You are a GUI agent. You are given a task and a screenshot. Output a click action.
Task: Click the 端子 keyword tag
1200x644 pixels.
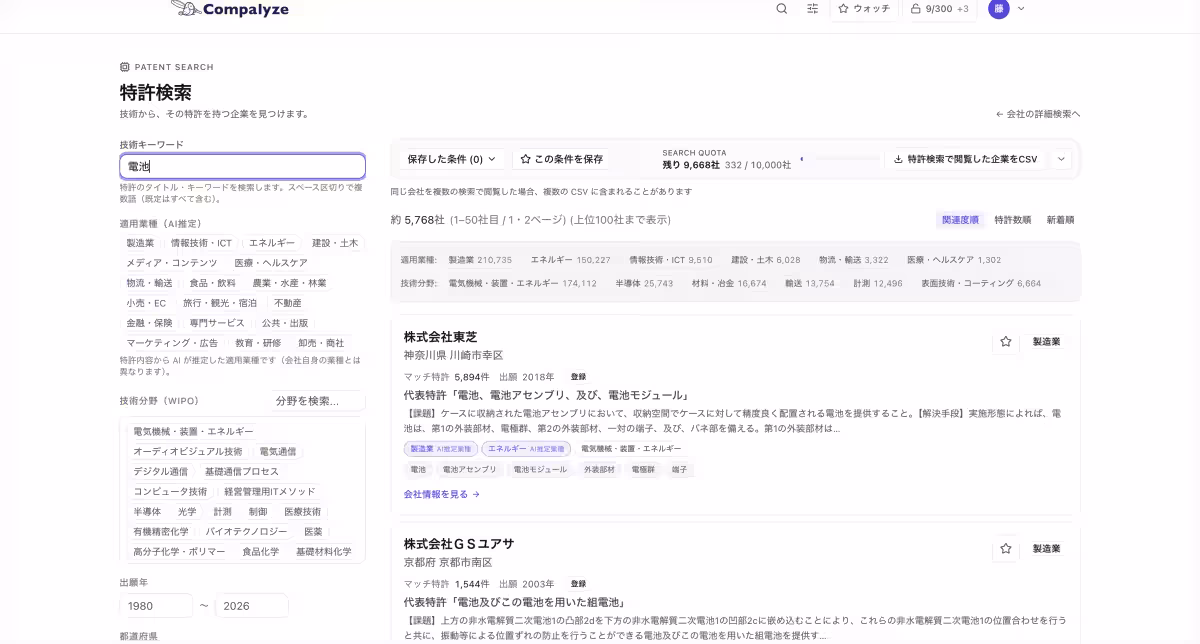point(680,469)
